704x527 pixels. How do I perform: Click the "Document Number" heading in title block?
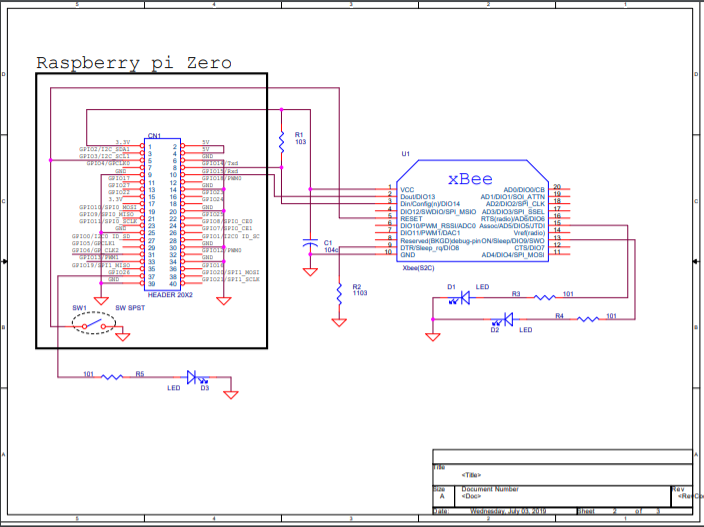click(x=490, y=489)
